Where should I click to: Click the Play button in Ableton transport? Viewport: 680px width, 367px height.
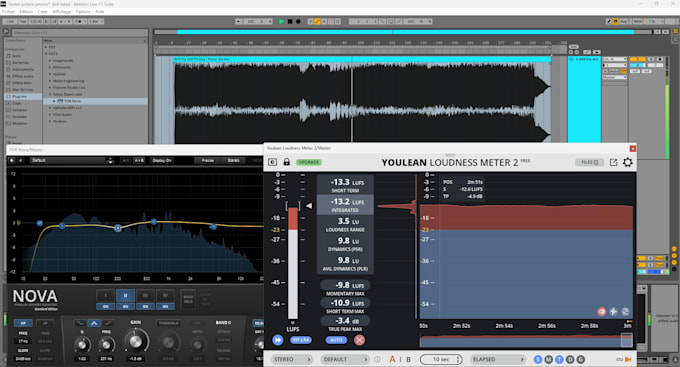tap(281, 21)
